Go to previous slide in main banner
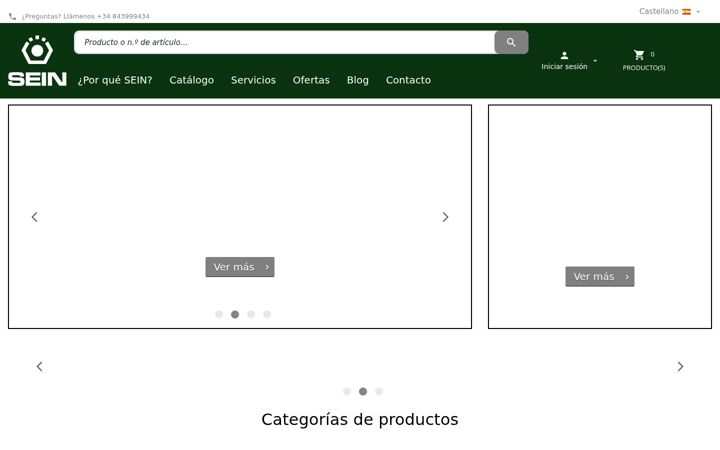The image size is (720, 450). pyautogui.click(x=34, y=217)
